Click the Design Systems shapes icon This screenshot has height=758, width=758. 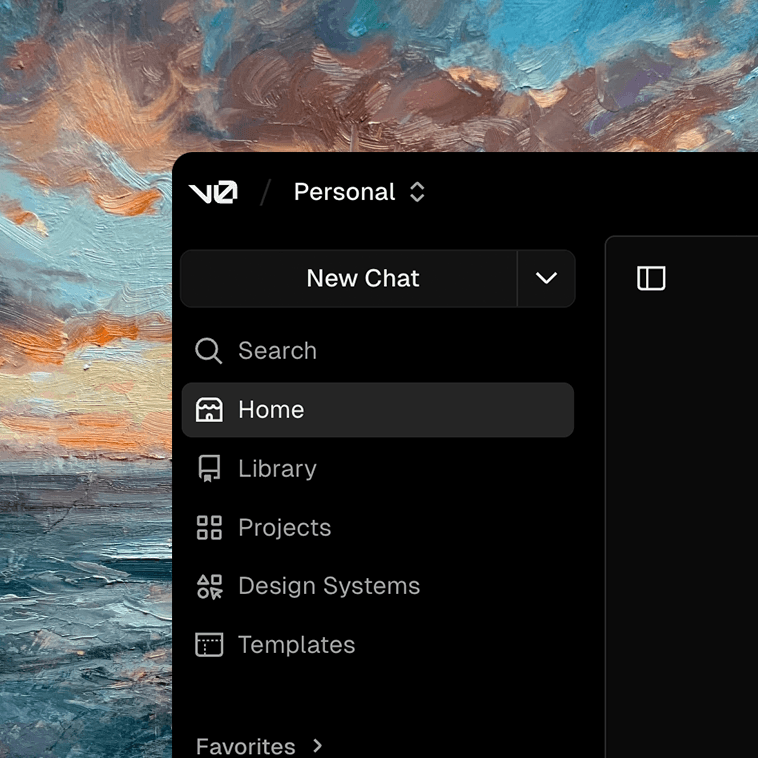pyautogui.click(x=209, y=586)
